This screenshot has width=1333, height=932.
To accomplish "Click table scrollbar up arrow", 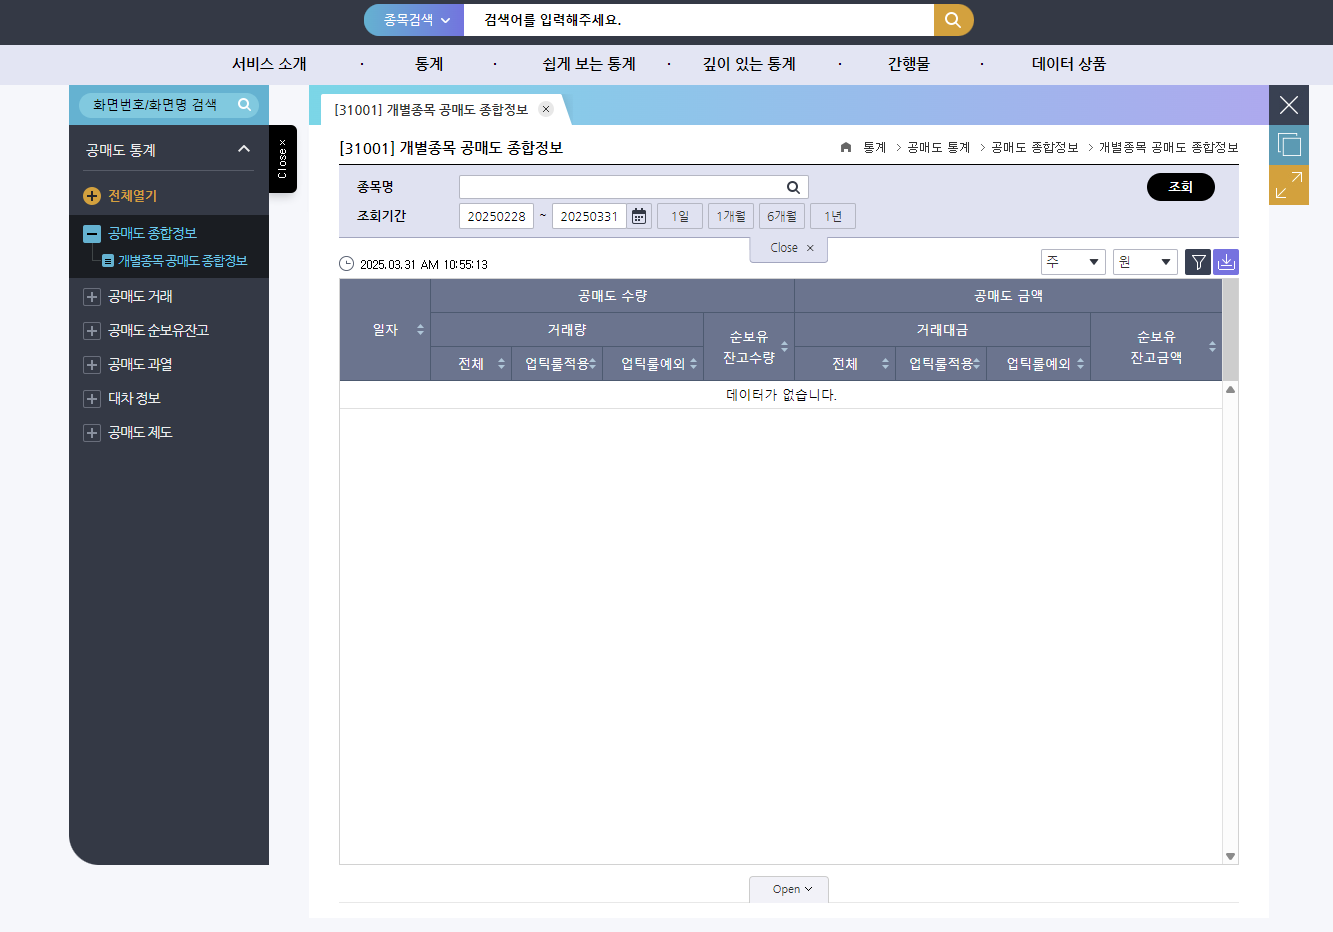I will click(x=1231, y=389).
